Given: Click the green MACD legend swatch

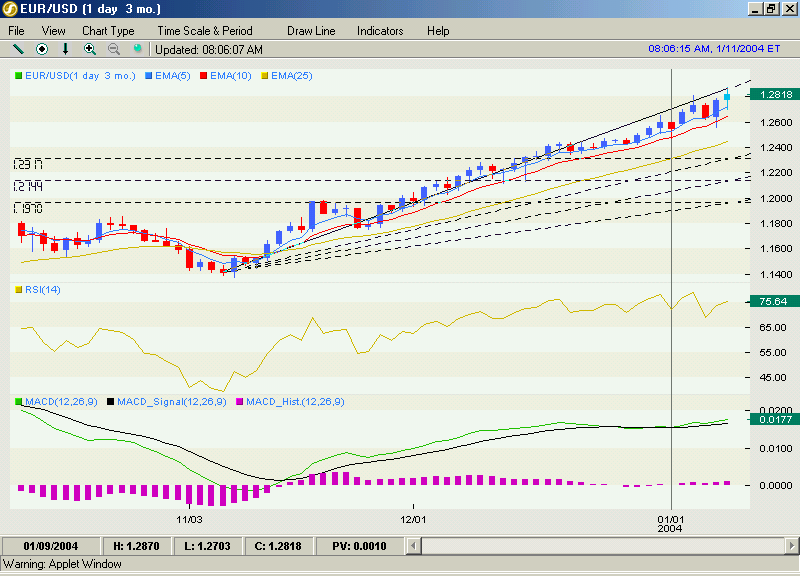Looking at the screenshot, I should tap(19, 402).
